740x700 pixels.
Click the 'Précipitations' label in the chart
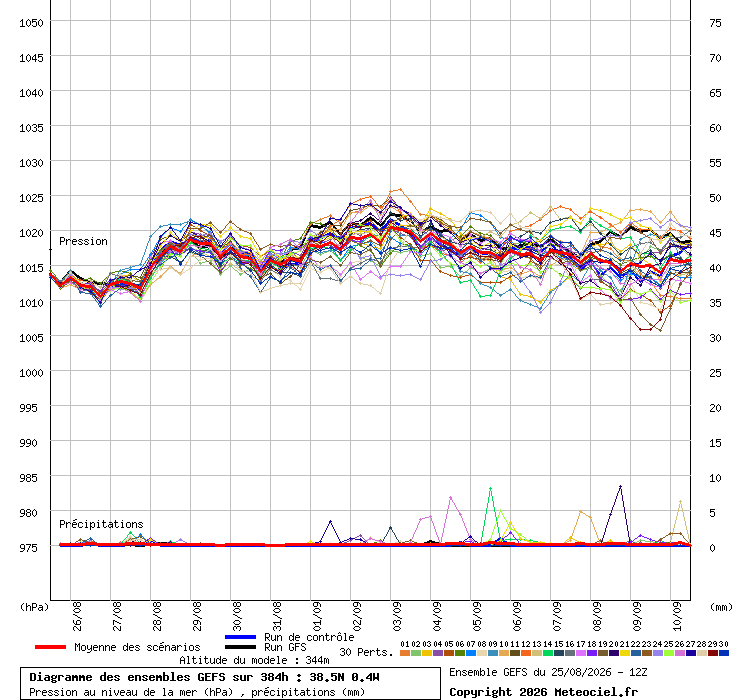[x=101, y=524]
